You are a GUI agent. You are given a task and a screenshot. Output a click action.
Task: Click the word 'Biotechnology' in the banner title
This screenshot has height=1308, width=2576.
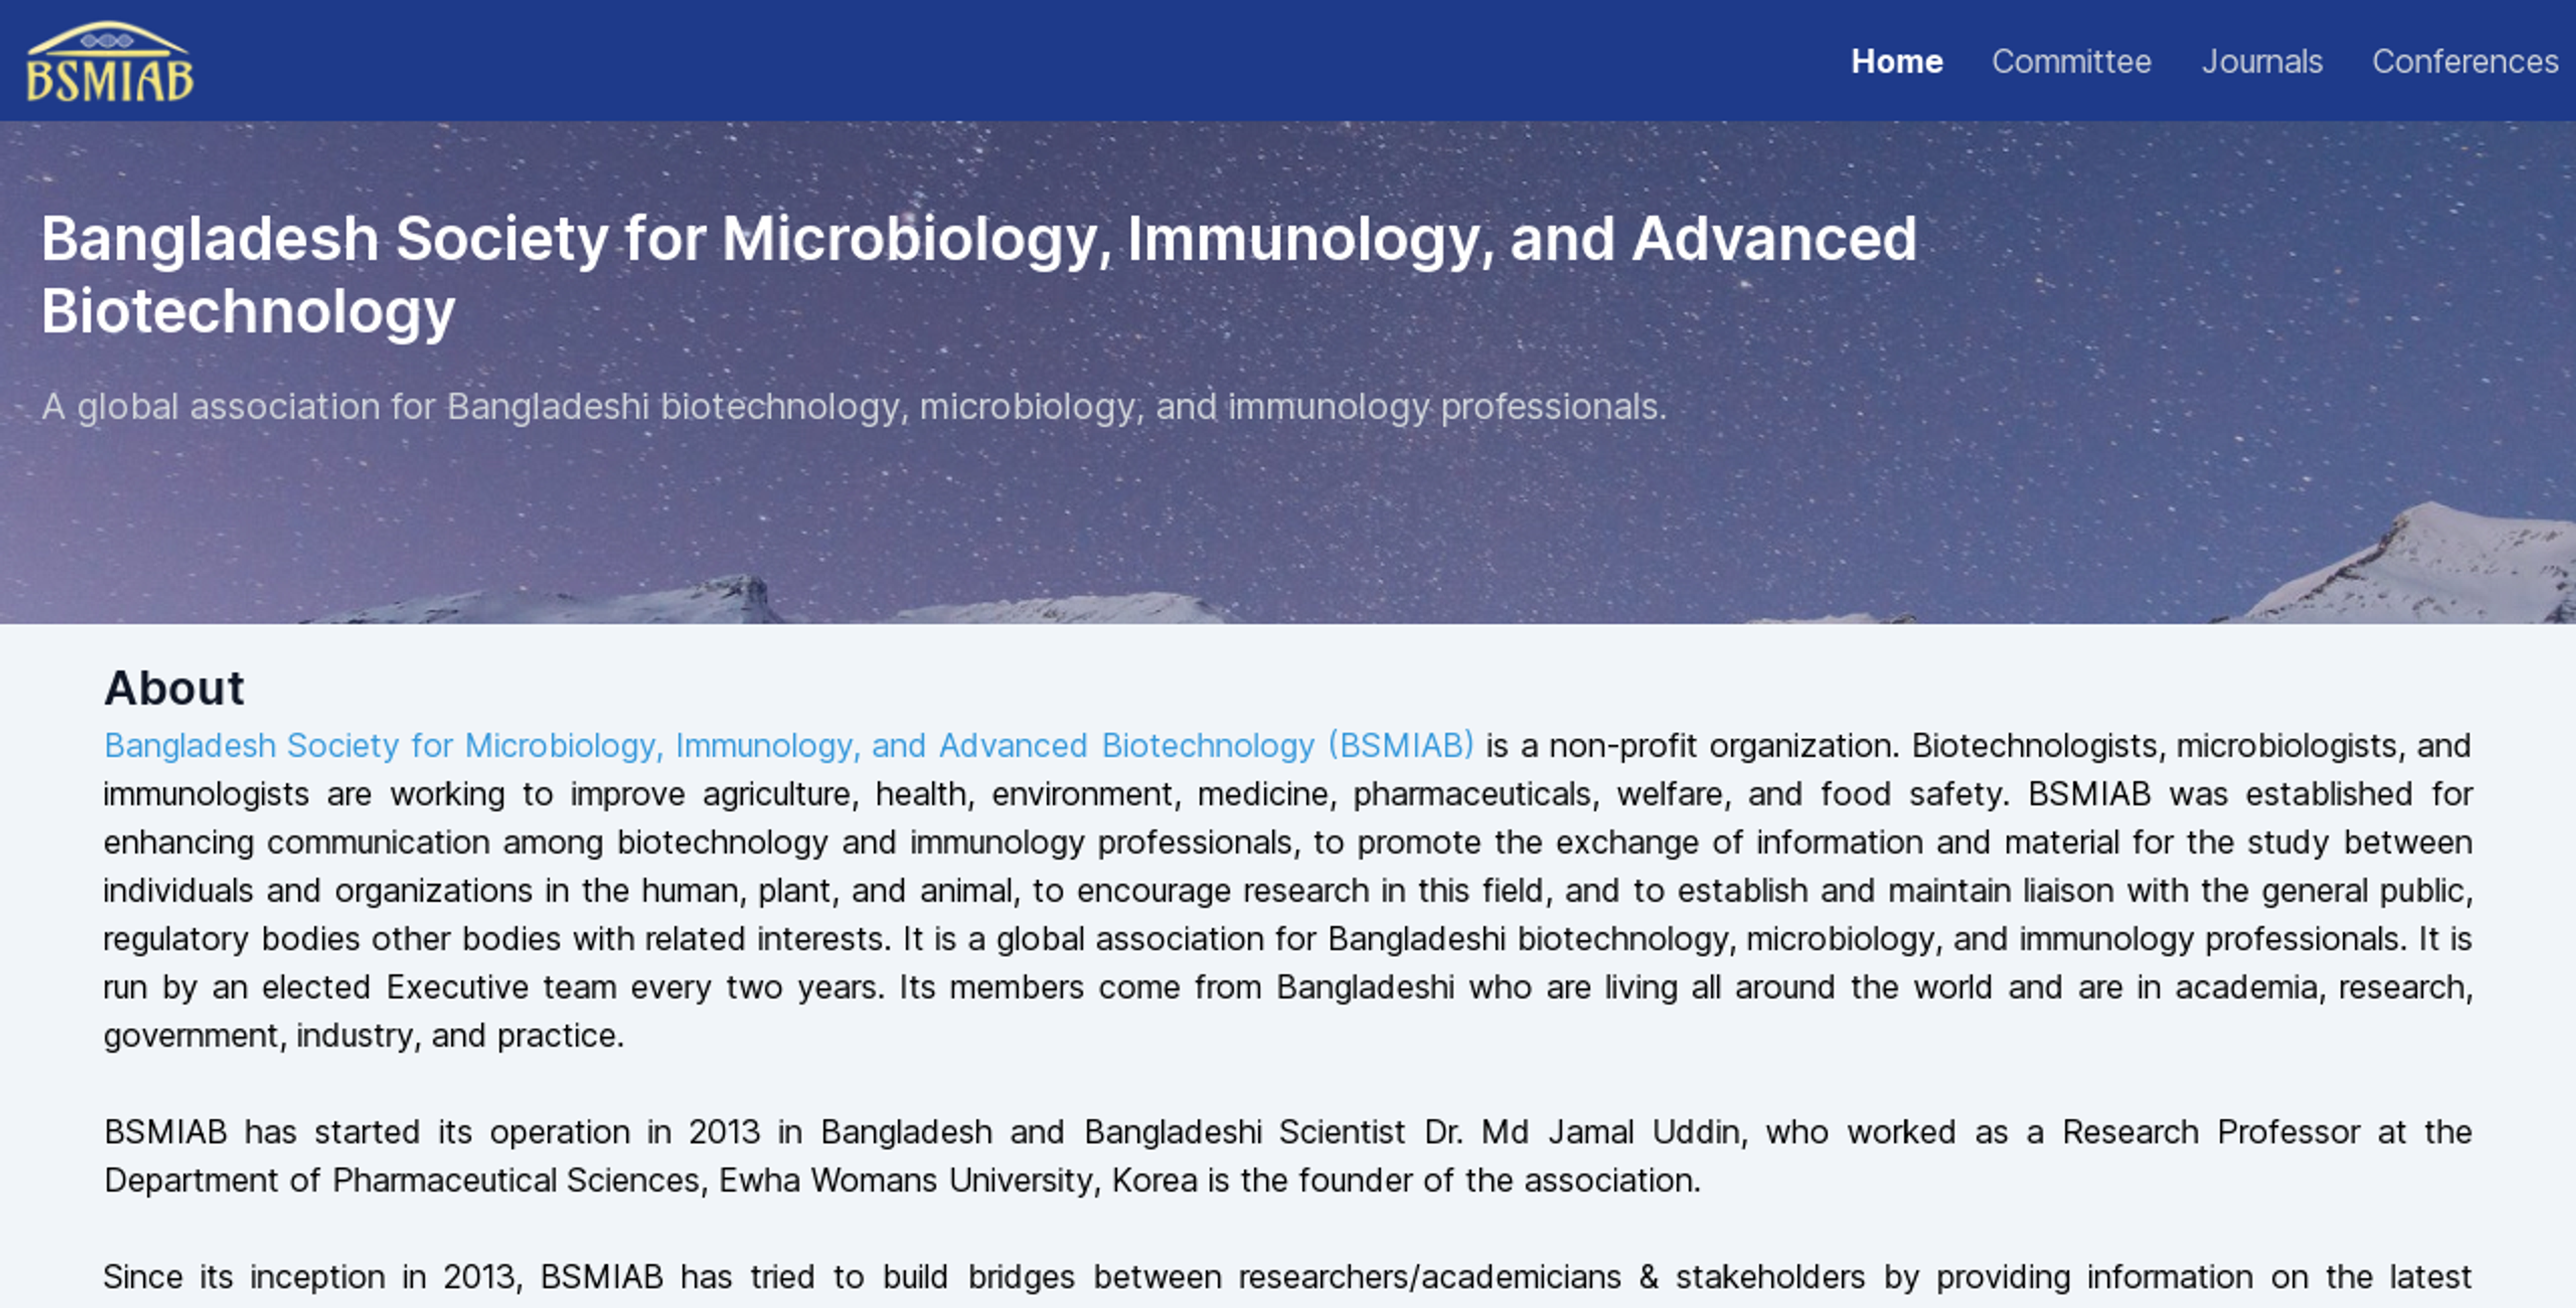pyautogui.click(x=248, y=311)
